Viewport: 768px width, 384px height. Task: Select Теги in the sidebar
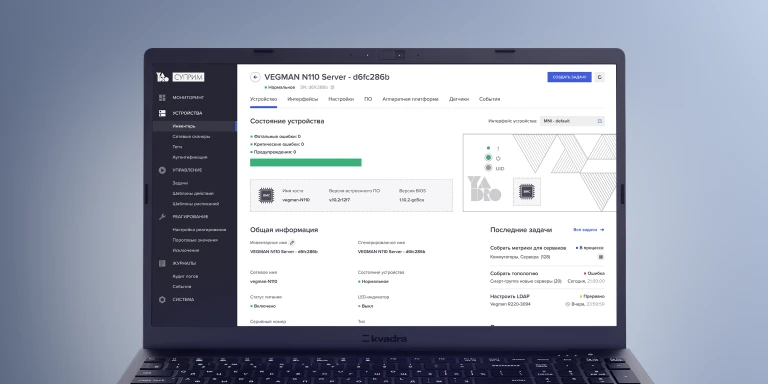177,147
